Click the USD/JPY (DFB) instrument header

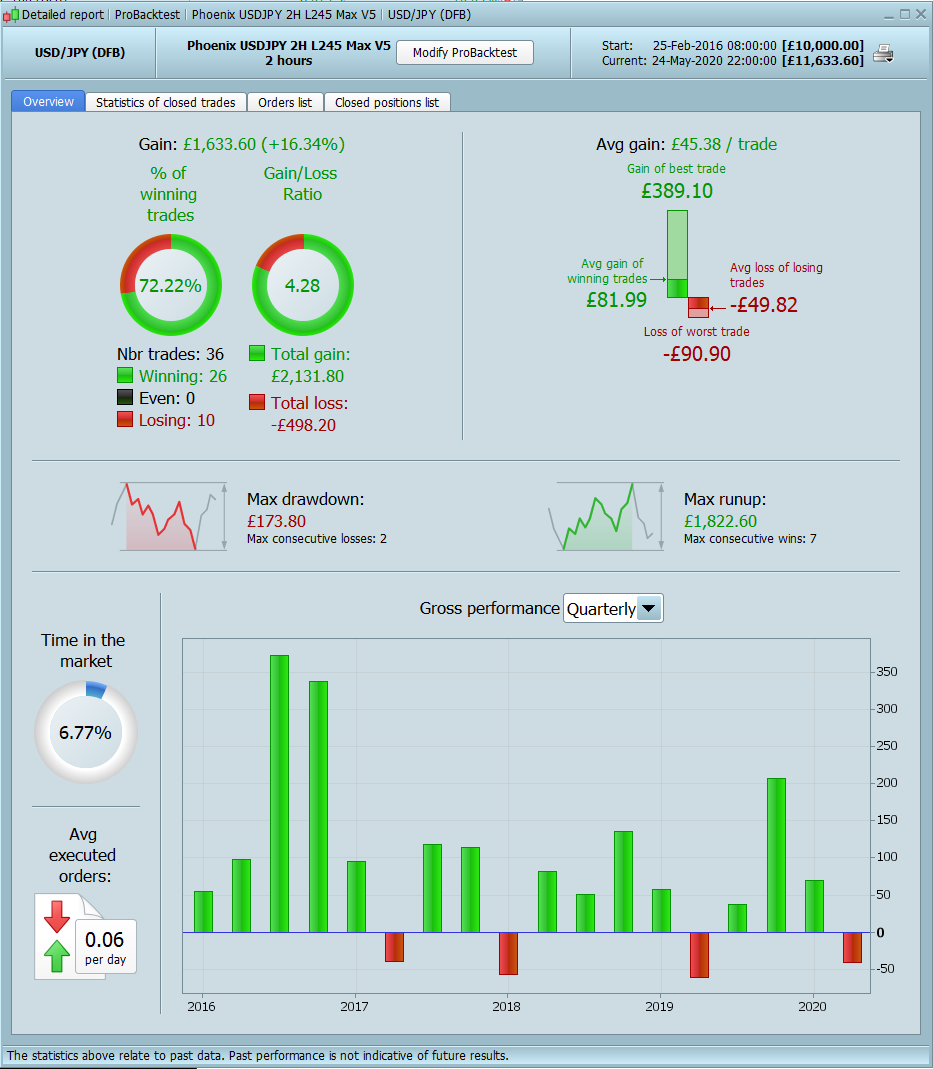[x=80, y=52]
